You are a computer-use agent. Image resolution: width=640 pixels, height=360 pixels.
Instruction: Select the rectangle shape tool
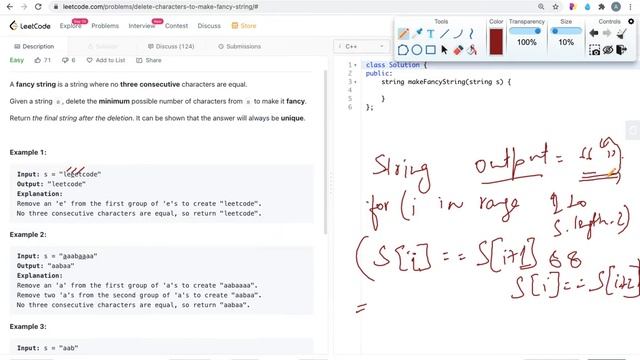431,50
